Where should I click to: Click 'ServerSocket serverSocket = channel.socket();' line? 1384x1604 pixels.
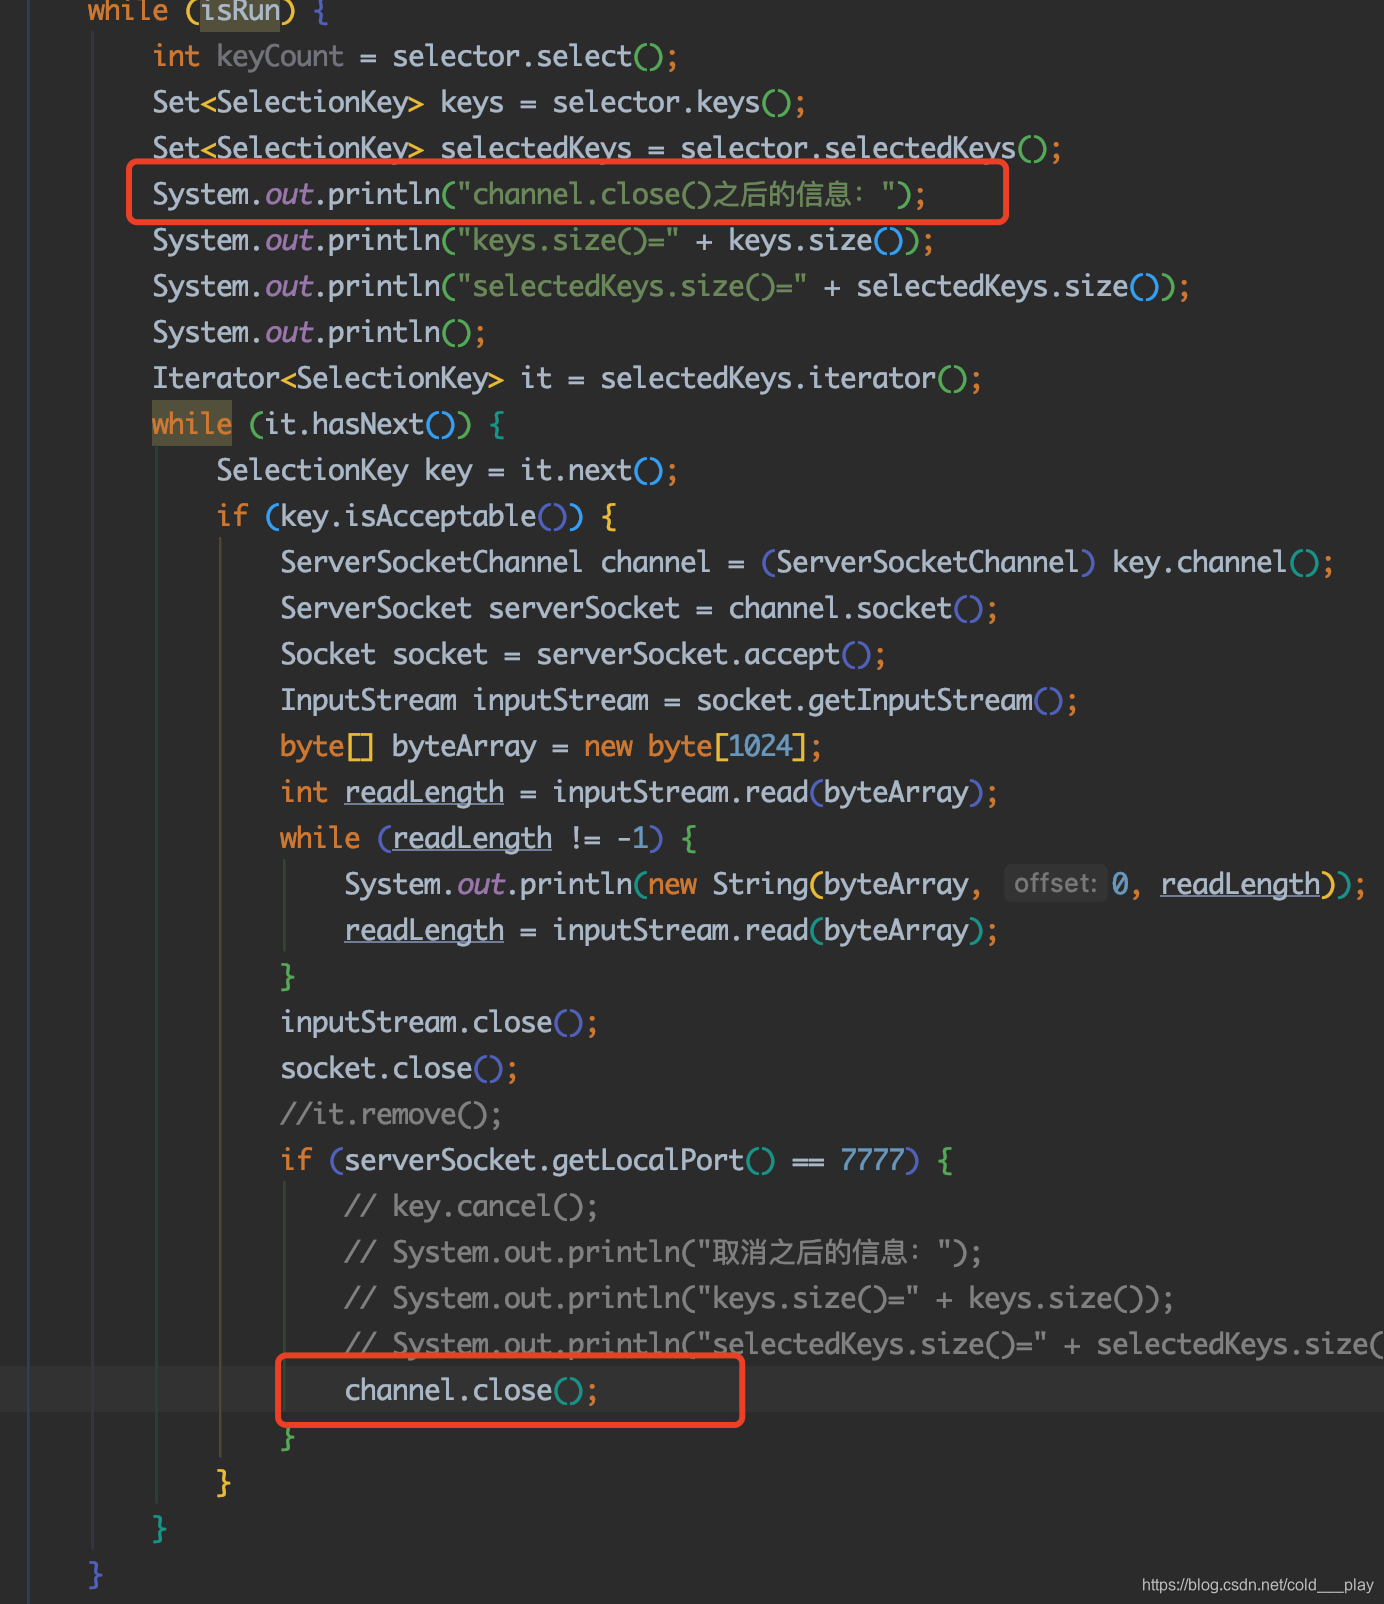pos(639,609)
